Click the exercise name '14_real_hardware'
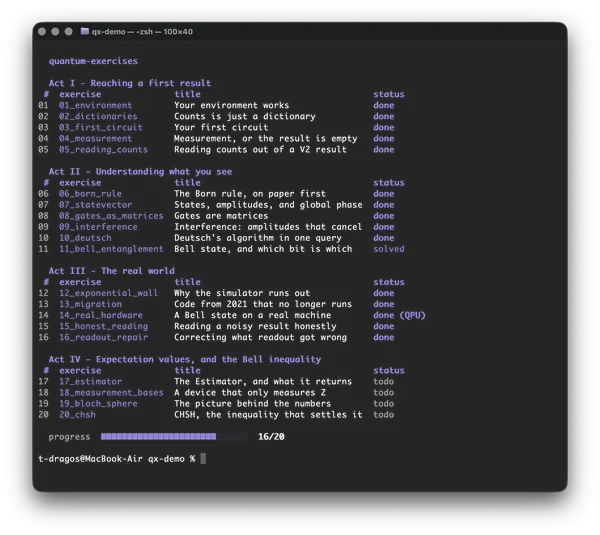 pyautogui.click(x=101, y=315)
